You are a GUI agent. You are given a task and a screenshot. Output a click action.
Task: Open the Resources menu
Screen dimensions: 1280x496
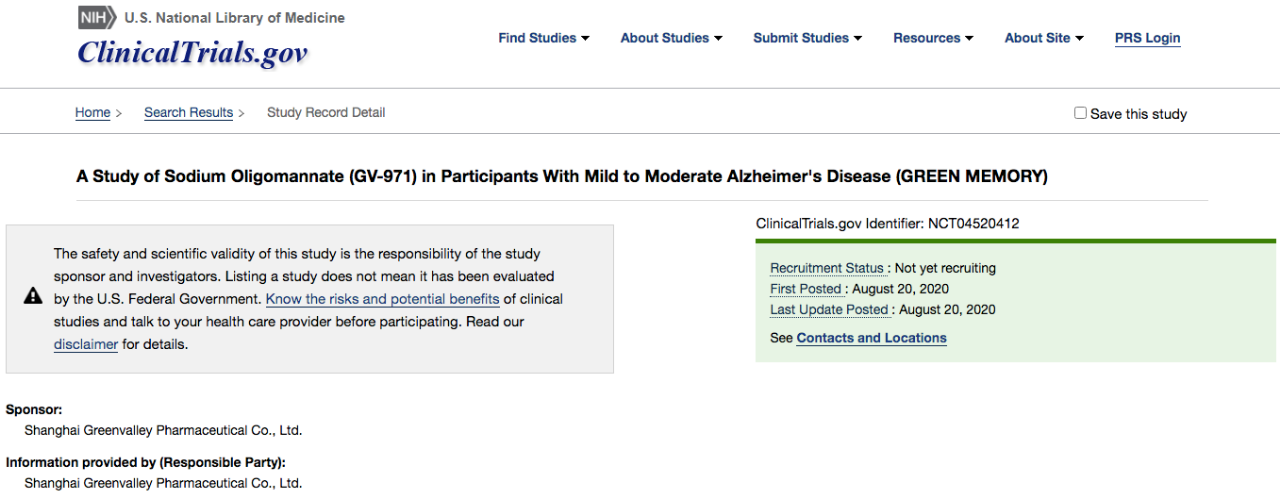(933, 38)
